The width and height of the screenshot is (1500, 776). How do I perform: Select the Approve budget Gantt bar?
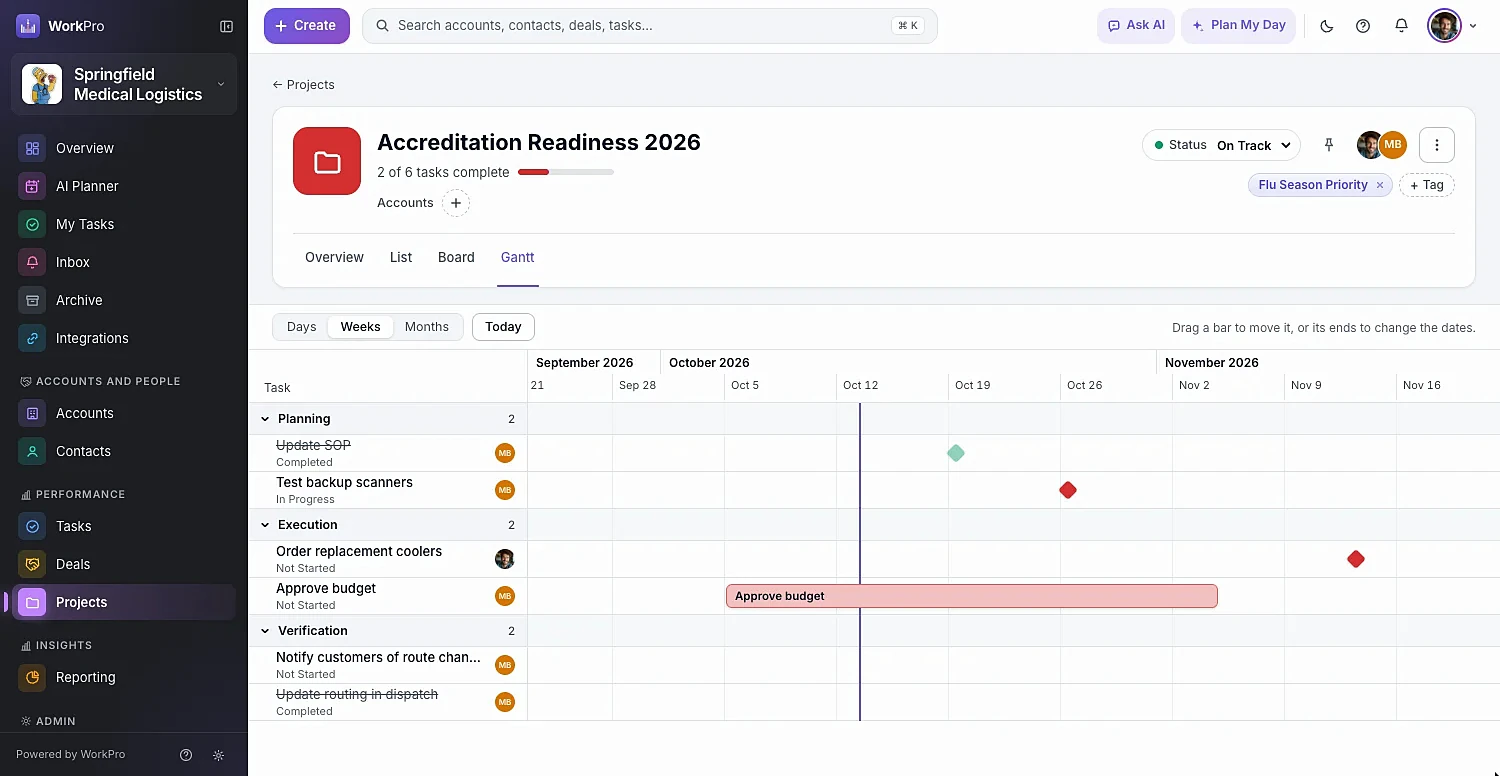972,596
